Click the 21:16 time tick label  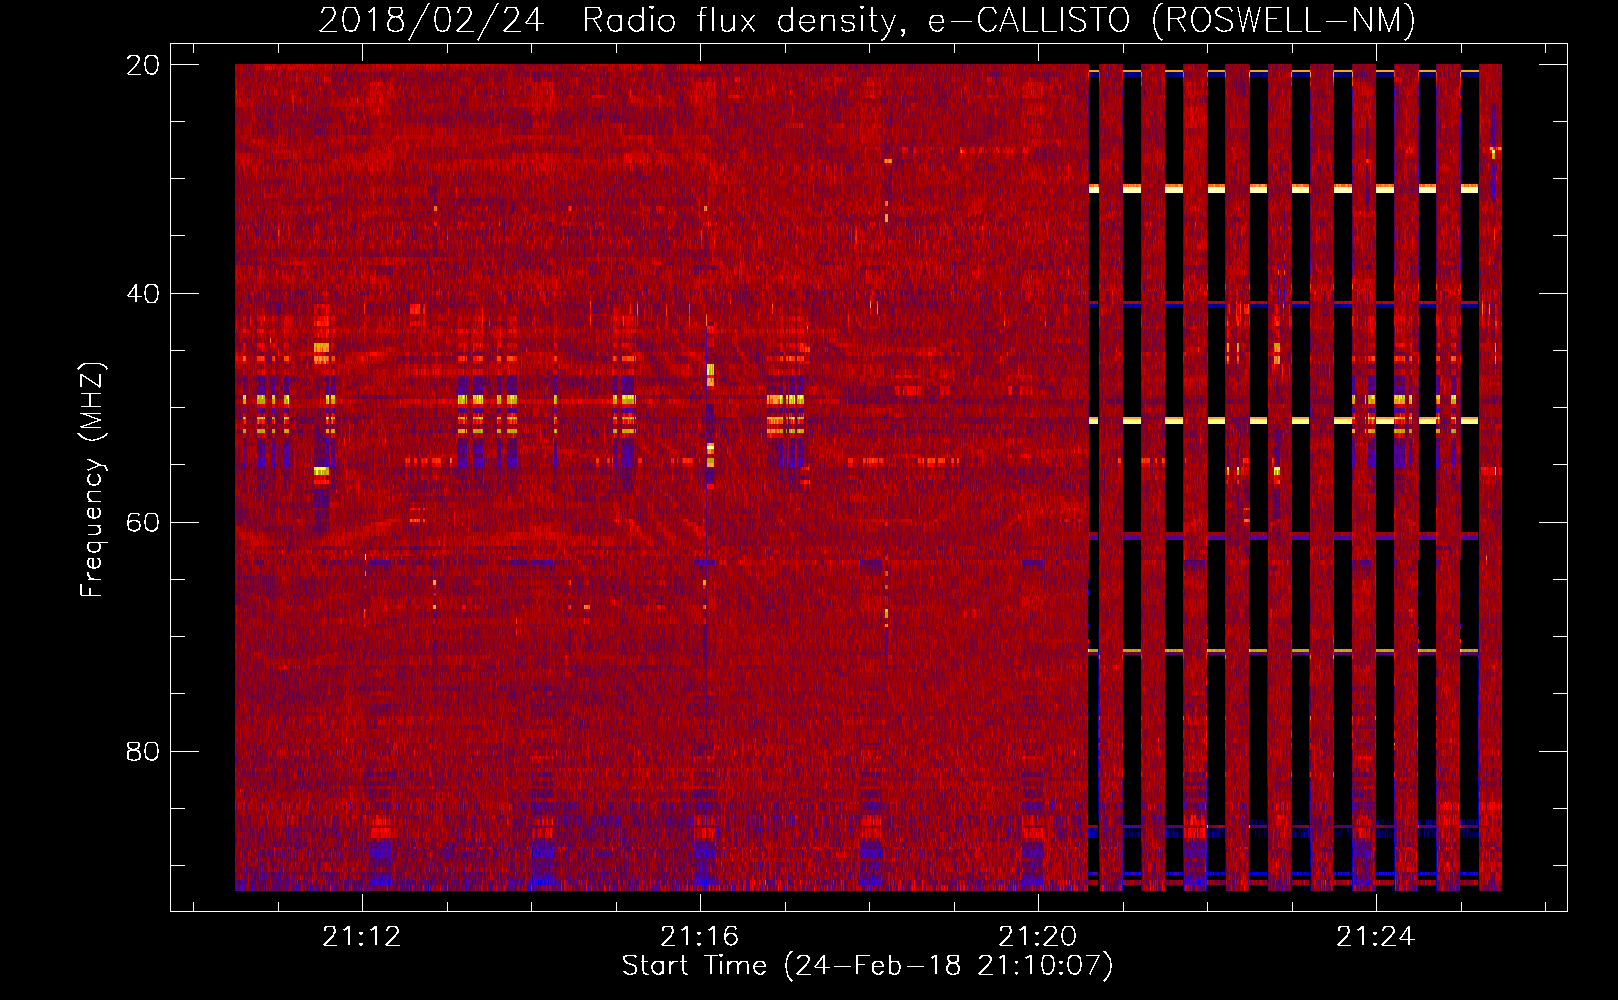click(700, 936)
